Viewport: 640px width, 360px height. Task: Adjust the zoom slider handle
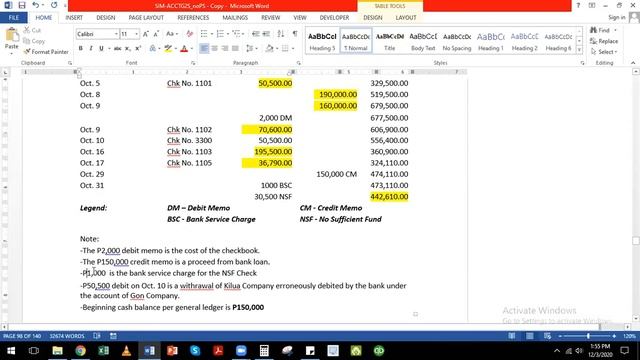coord(588,336)
